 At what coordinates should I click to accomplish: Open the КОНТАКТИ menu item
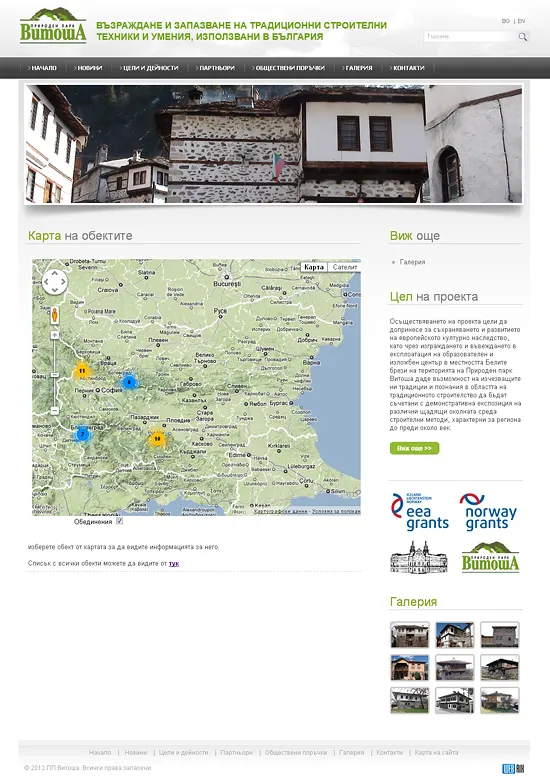click(407, 68)
